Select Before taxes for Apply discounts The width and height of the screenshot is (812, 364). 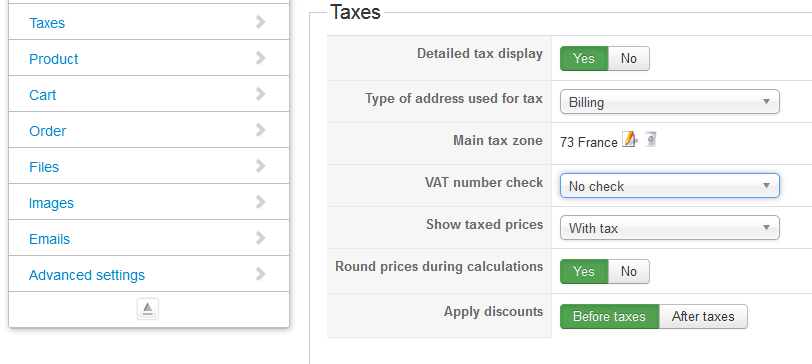(x=610, y=316)
